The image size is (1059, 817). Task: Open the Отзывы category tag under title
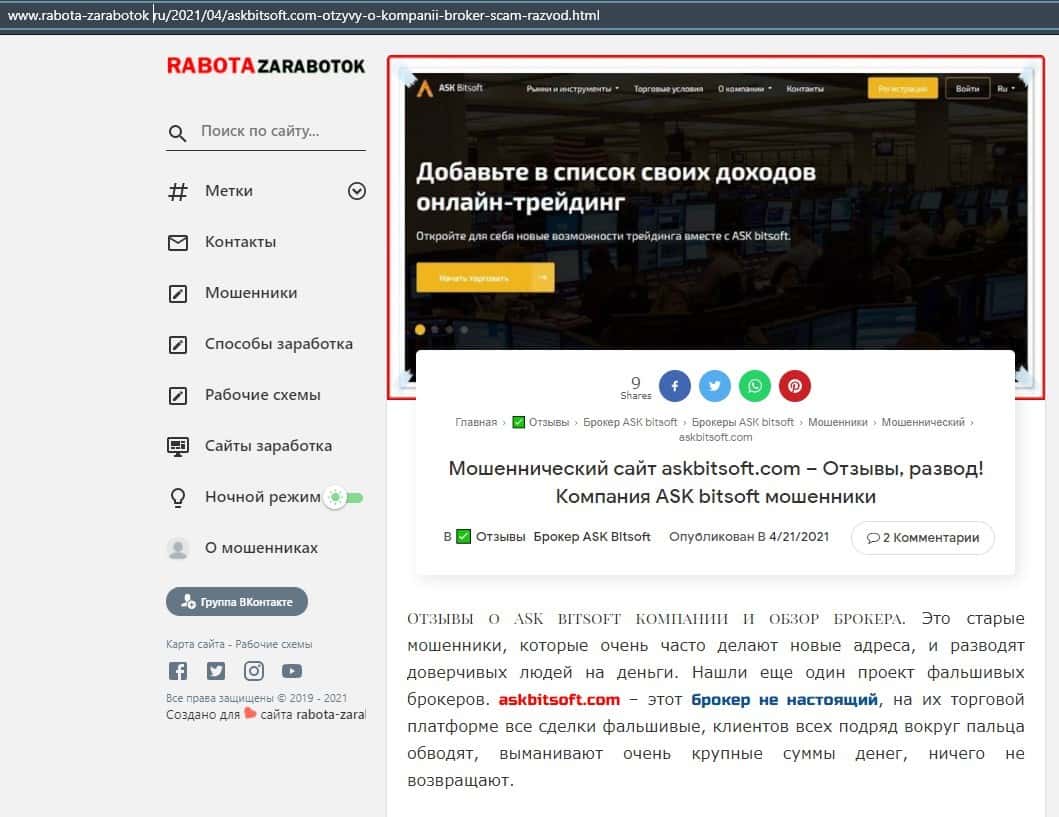pyautogui.click(x=500, y=537)
